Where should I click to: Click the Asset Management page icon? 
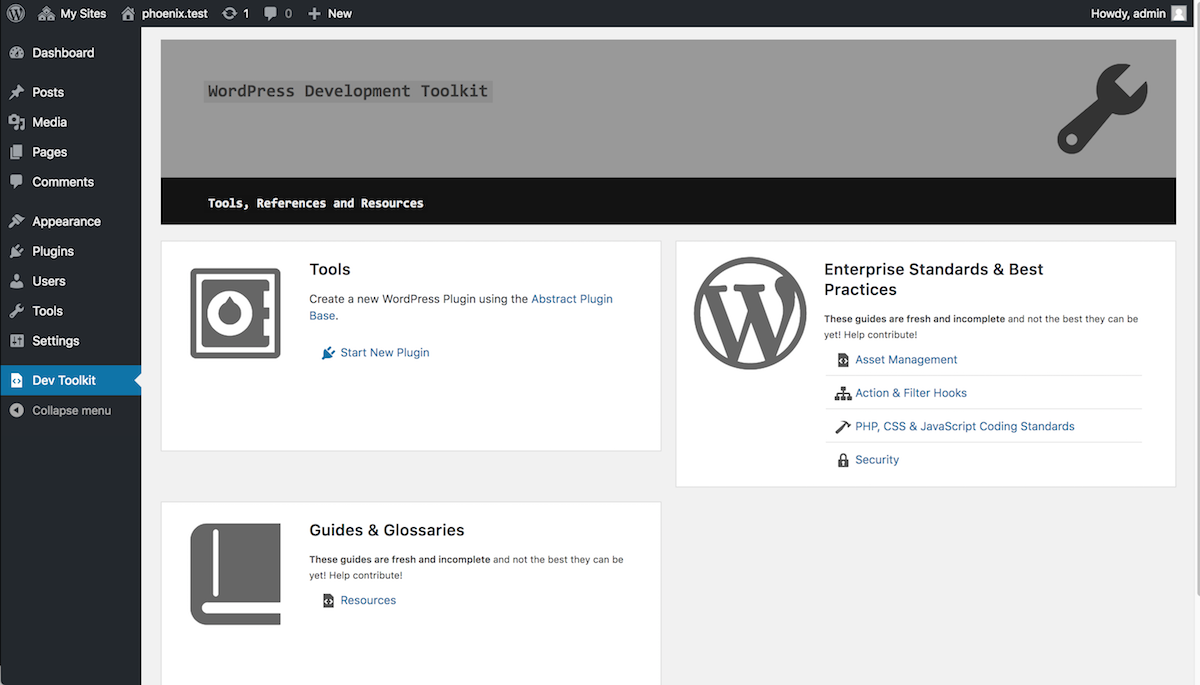point(843,360)
